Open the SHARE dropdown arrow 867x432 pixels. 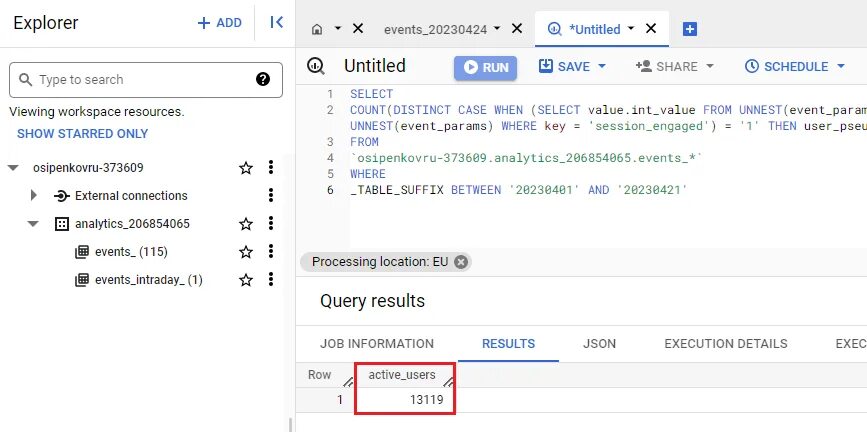[x=710, y=66]
